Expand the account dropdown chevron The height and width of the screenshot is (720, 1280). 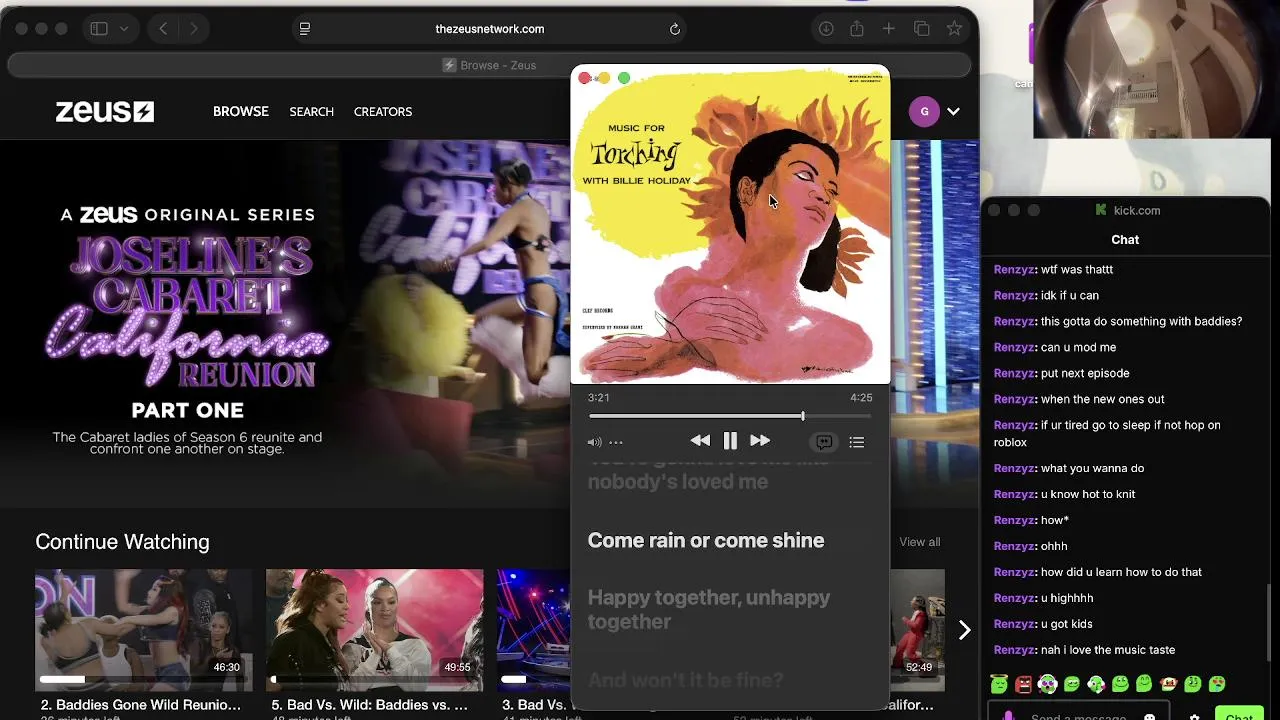[954, 111]
